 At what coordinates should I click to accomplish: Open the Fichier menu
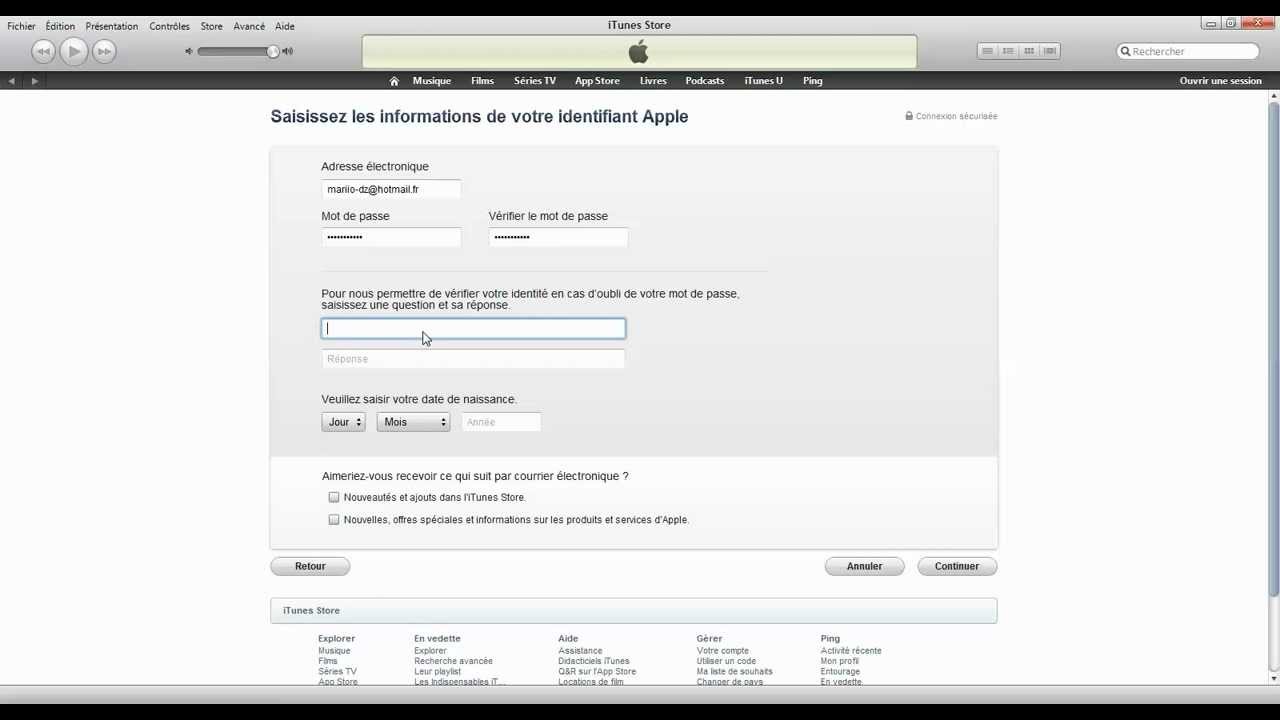coord(21,26)
